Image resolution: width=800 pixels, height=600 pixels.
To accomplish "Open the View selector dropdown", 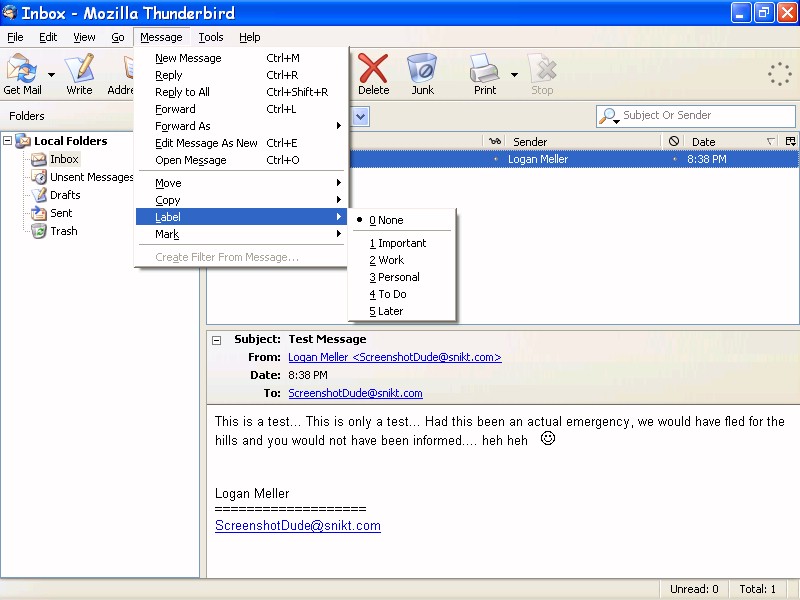I will [x=360, y=117].
